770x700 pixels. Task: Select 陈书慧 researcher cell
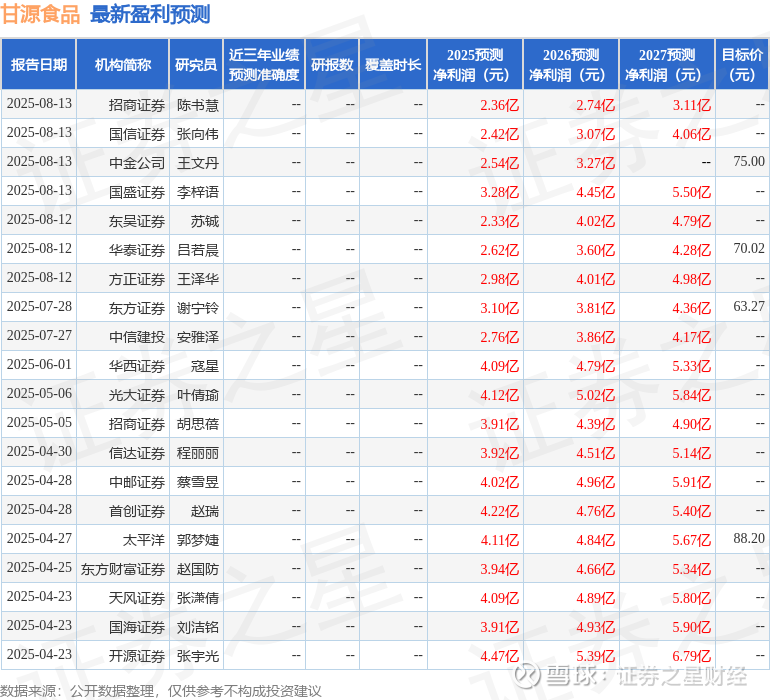coord(197,105)
